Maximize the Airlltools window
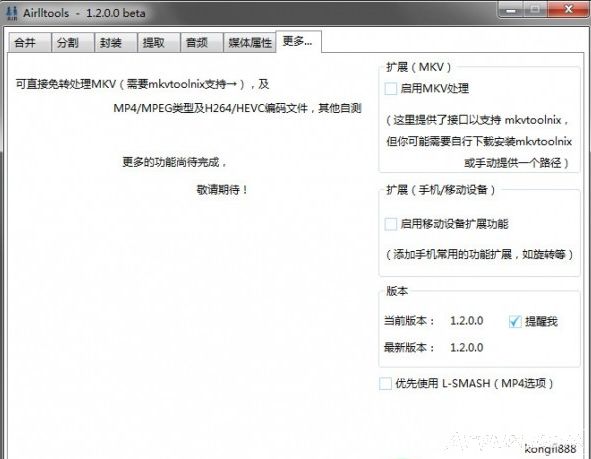Viewport: 591px width, 459px height. (535, 10)
